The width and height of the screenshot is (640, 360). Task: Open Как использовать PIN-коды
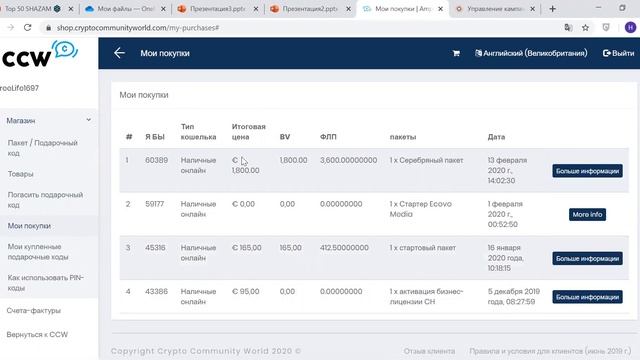click(45, 282)
